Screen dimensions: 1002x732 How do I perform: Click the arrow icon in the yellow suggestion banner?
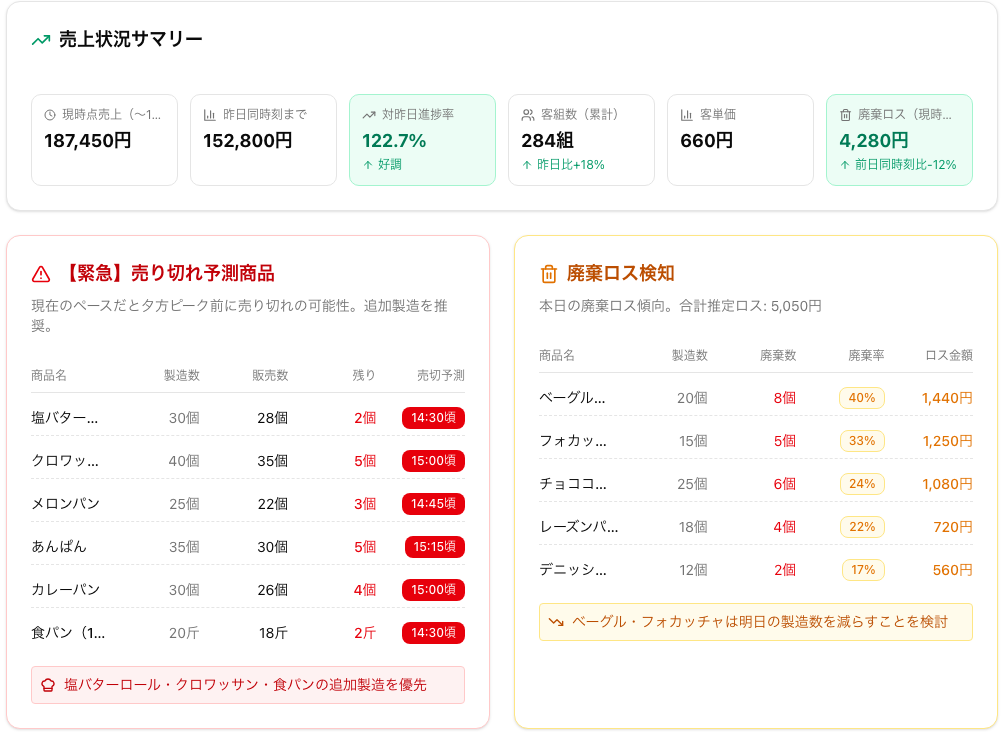click(558, 622)
